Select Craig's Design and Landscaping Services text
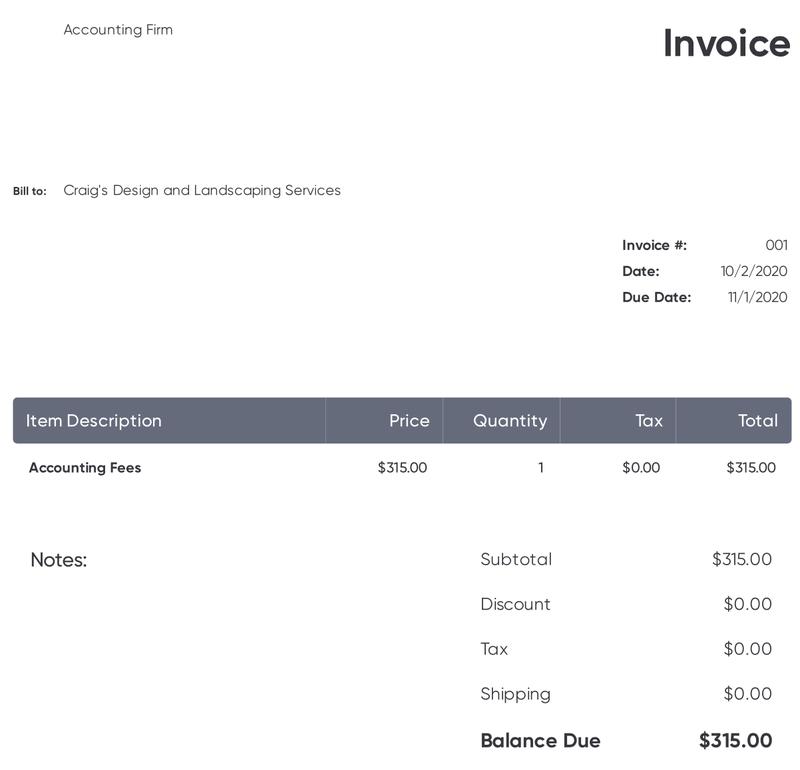The width and height of the screenshot is (800, 770). pyautogui.click(x=202, y=190)
